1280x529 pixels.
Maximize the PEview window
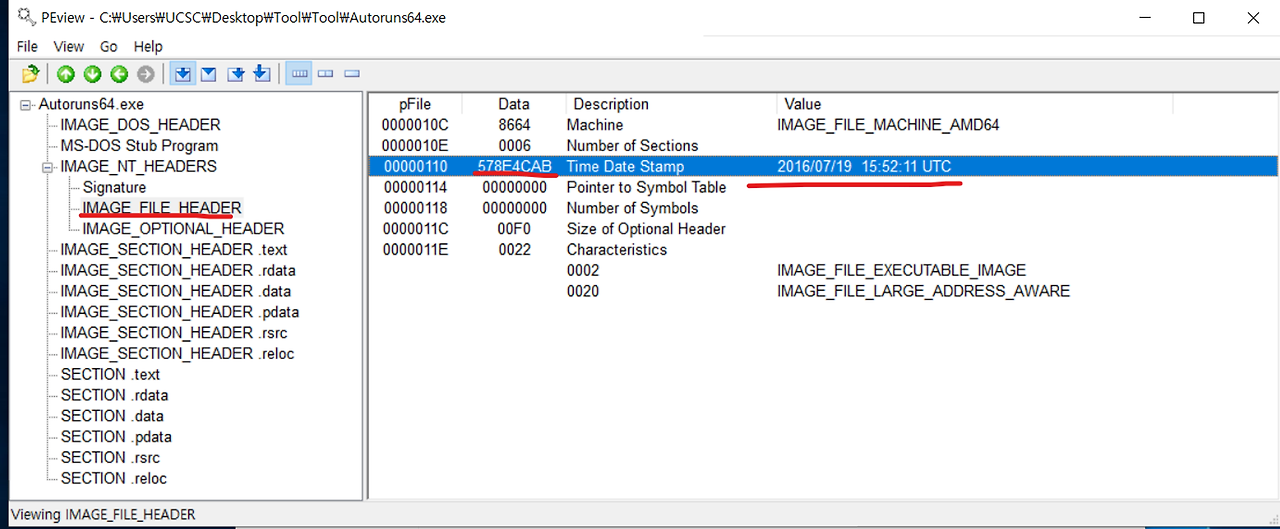pyautogui.click(x=1198, y=17)
